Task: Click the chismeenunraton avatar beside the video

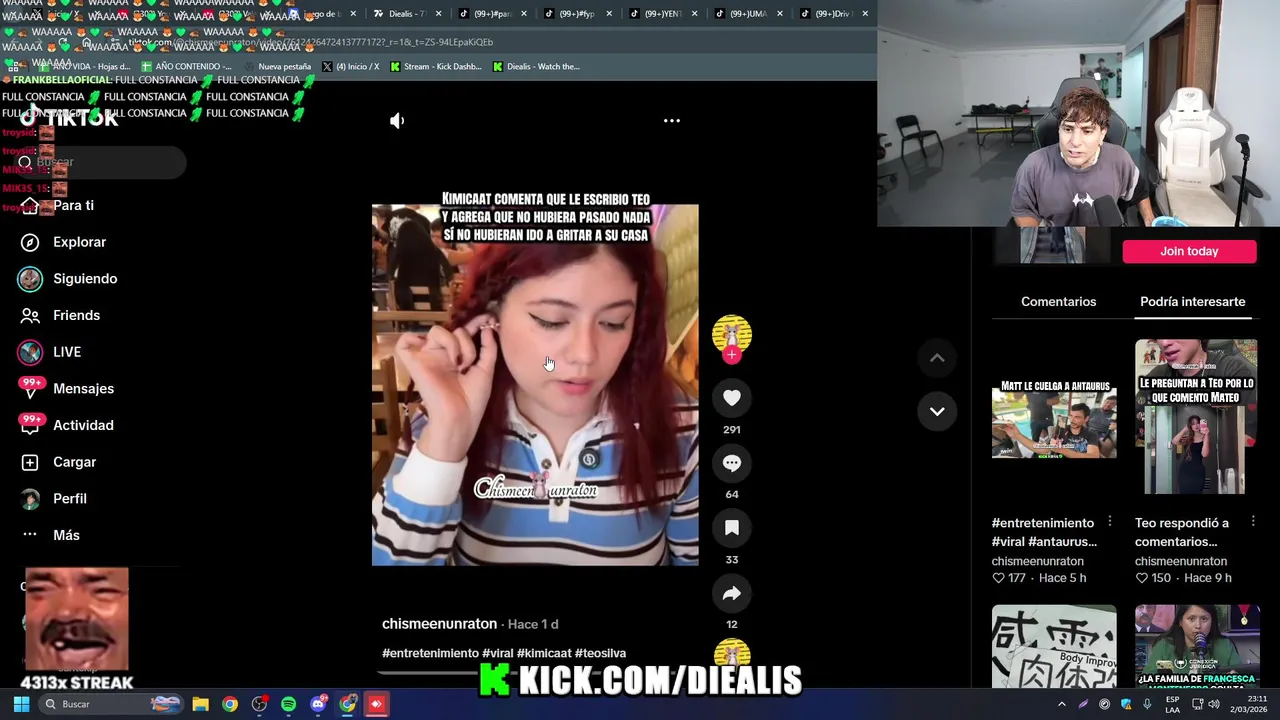Action: tap(732, 335)
